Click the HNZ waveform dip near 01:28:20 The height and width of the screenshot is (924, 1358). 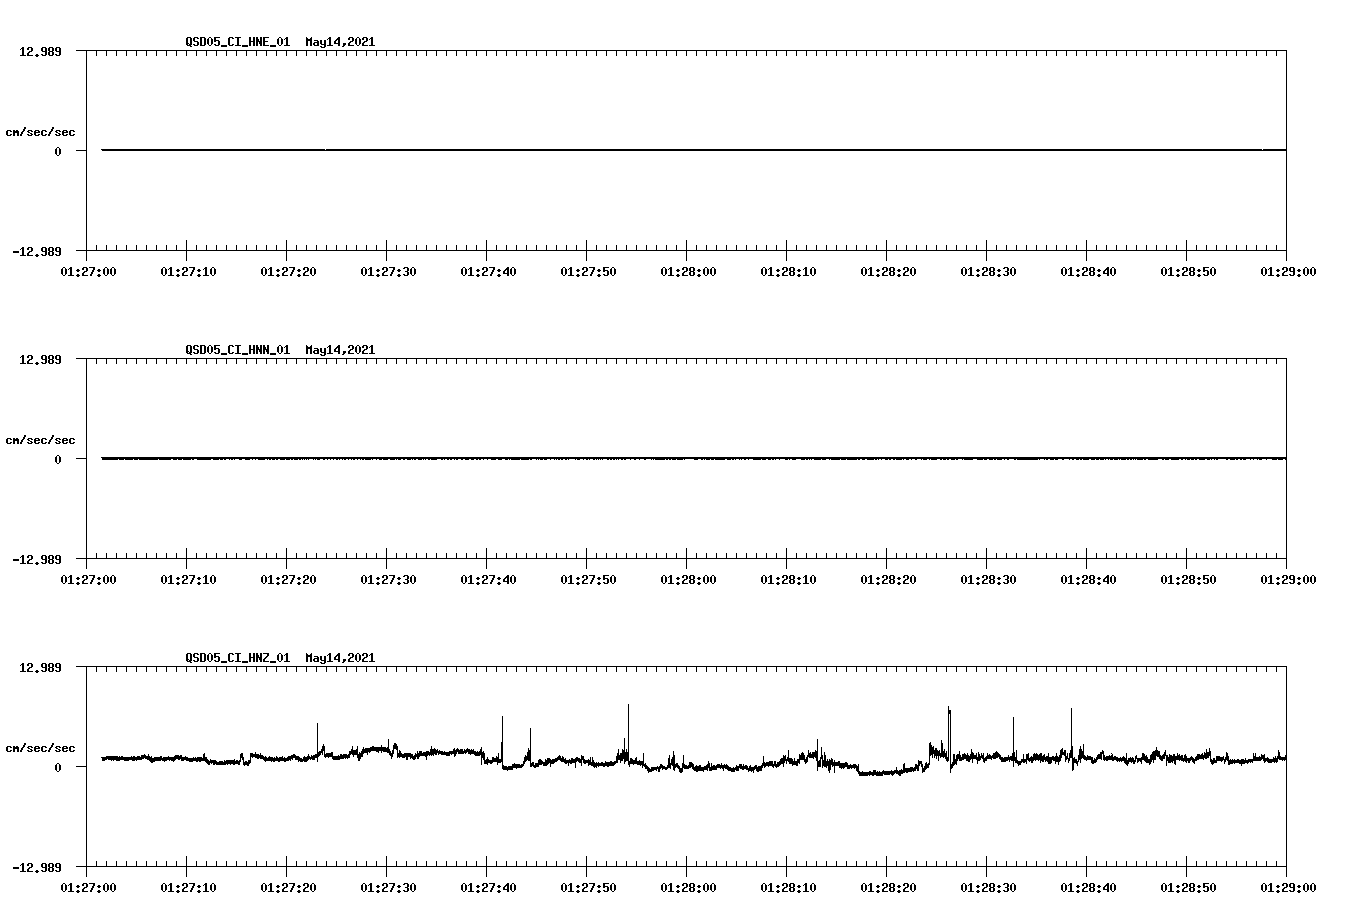885,774
